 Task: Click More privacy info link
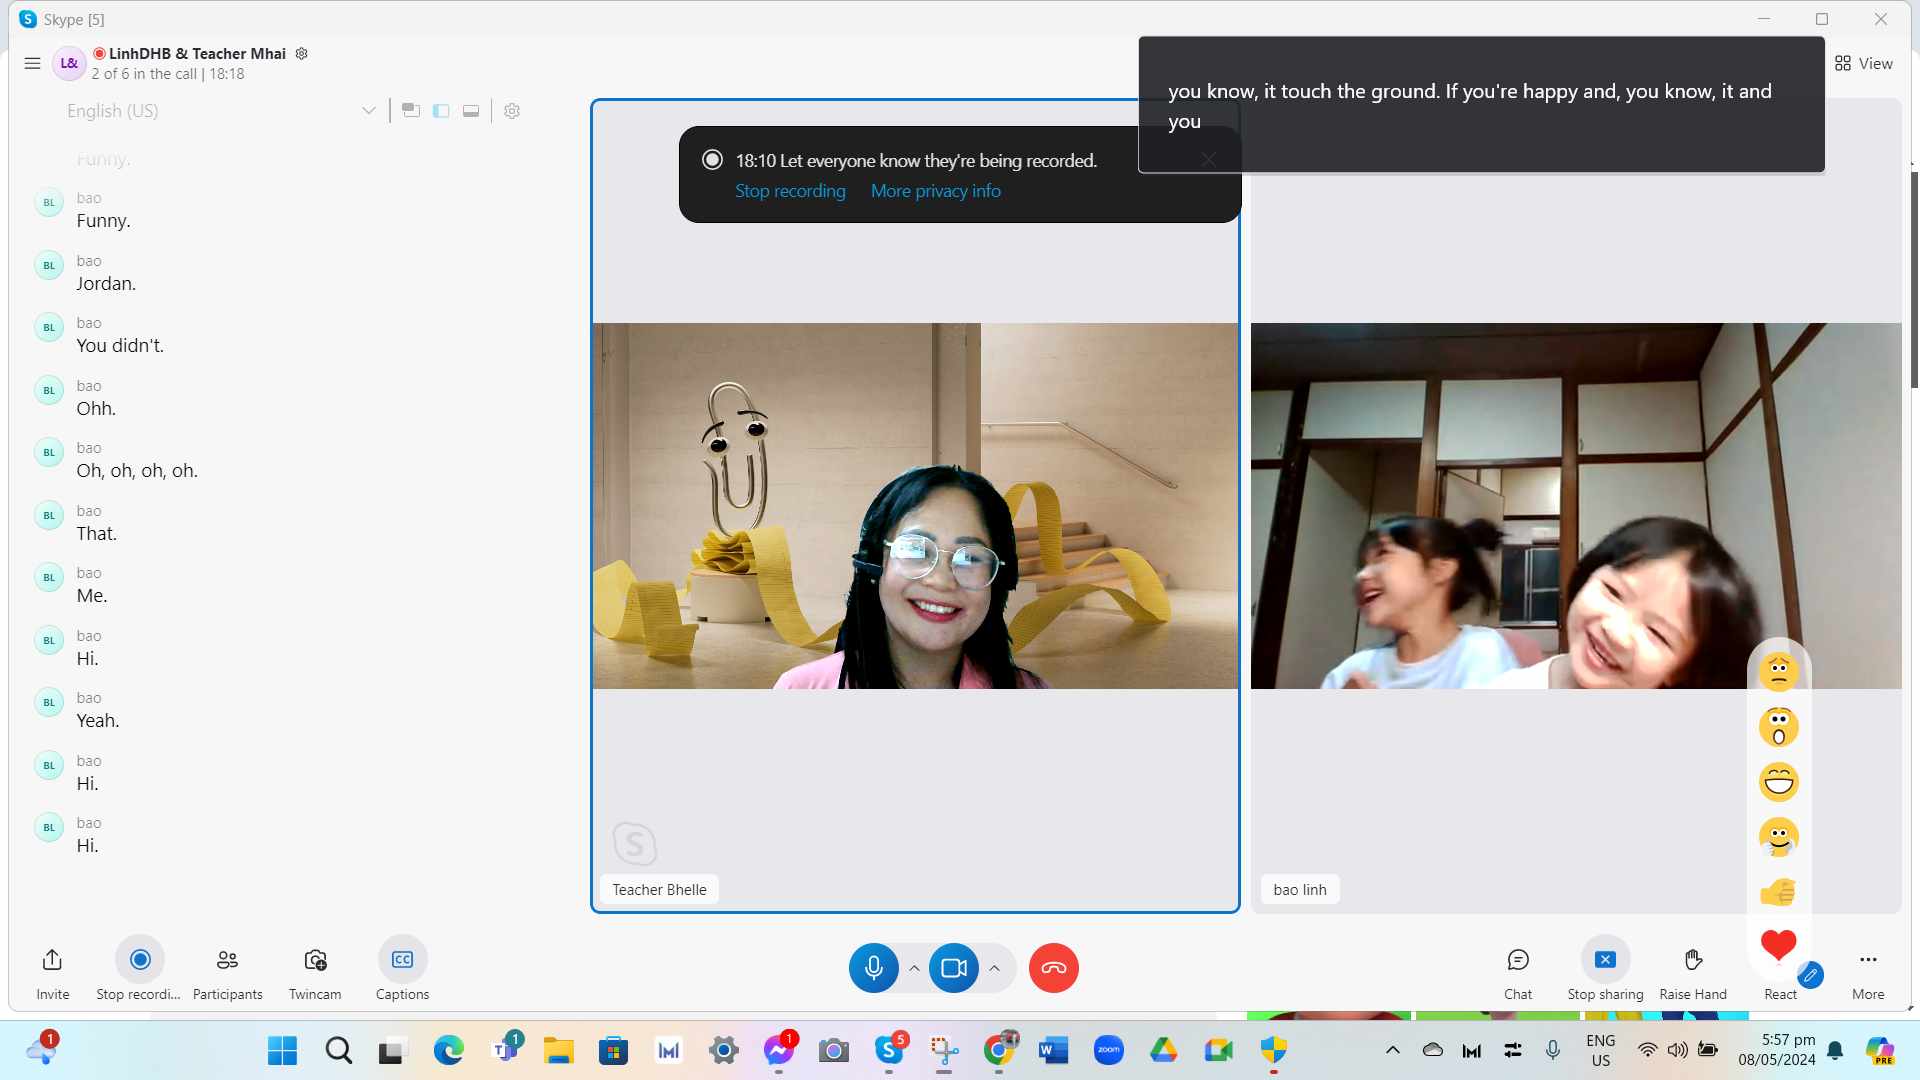pos(935,191)
